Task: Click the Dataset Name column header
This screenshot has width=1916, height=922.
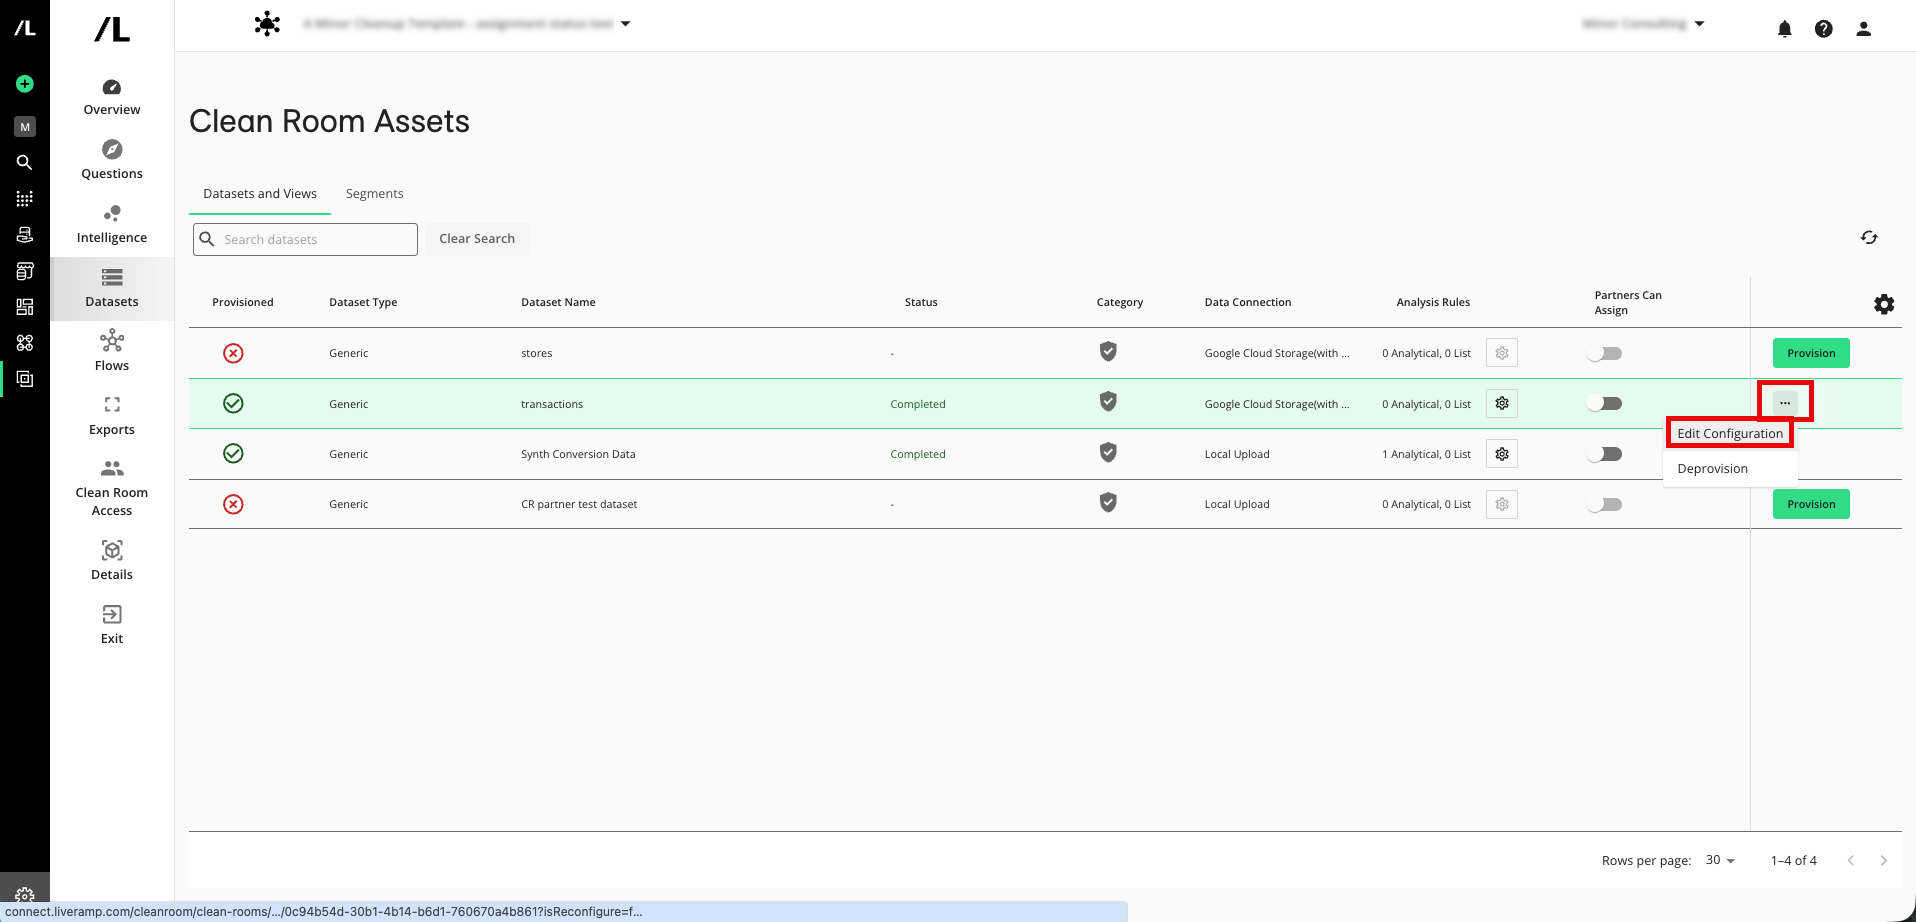Action: [x=558, y=302]
